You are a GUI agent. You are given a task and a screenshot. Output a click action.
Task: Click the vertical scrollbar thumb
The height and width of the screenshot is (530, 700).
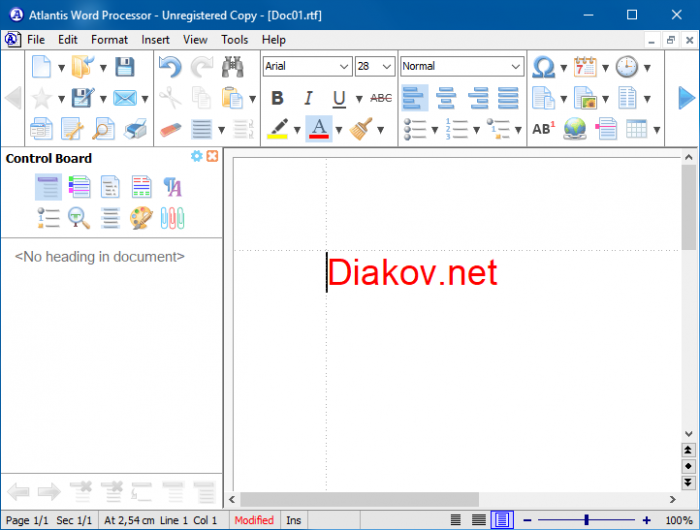(x=688, y=207)
